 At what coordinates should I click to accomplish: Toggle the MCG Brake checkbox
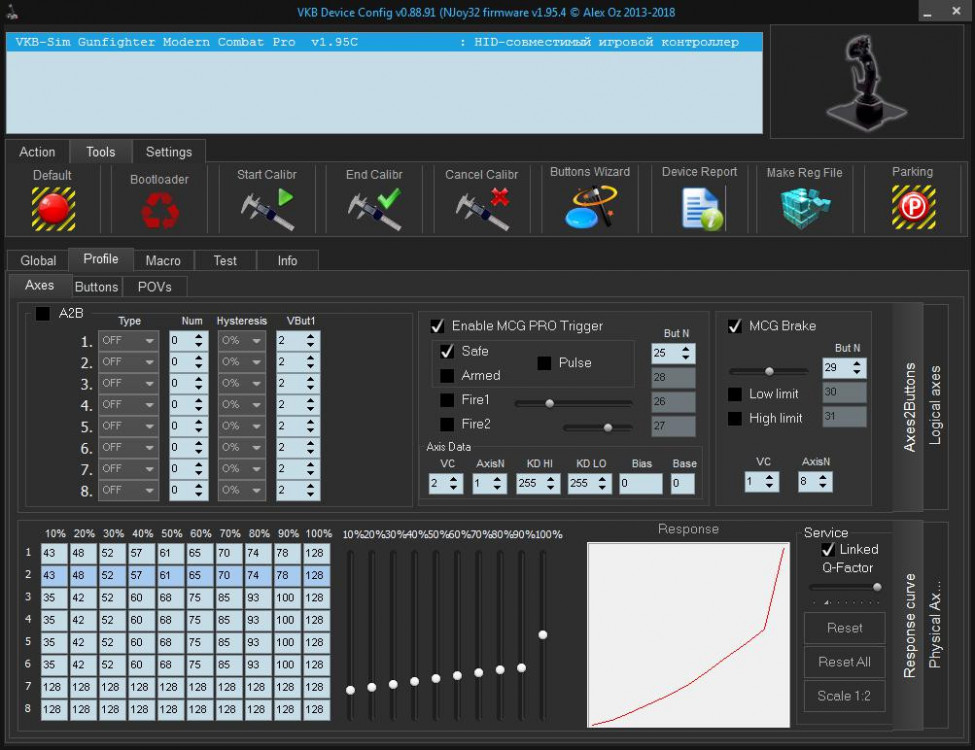pyautogui.click(x=735, y=326)
